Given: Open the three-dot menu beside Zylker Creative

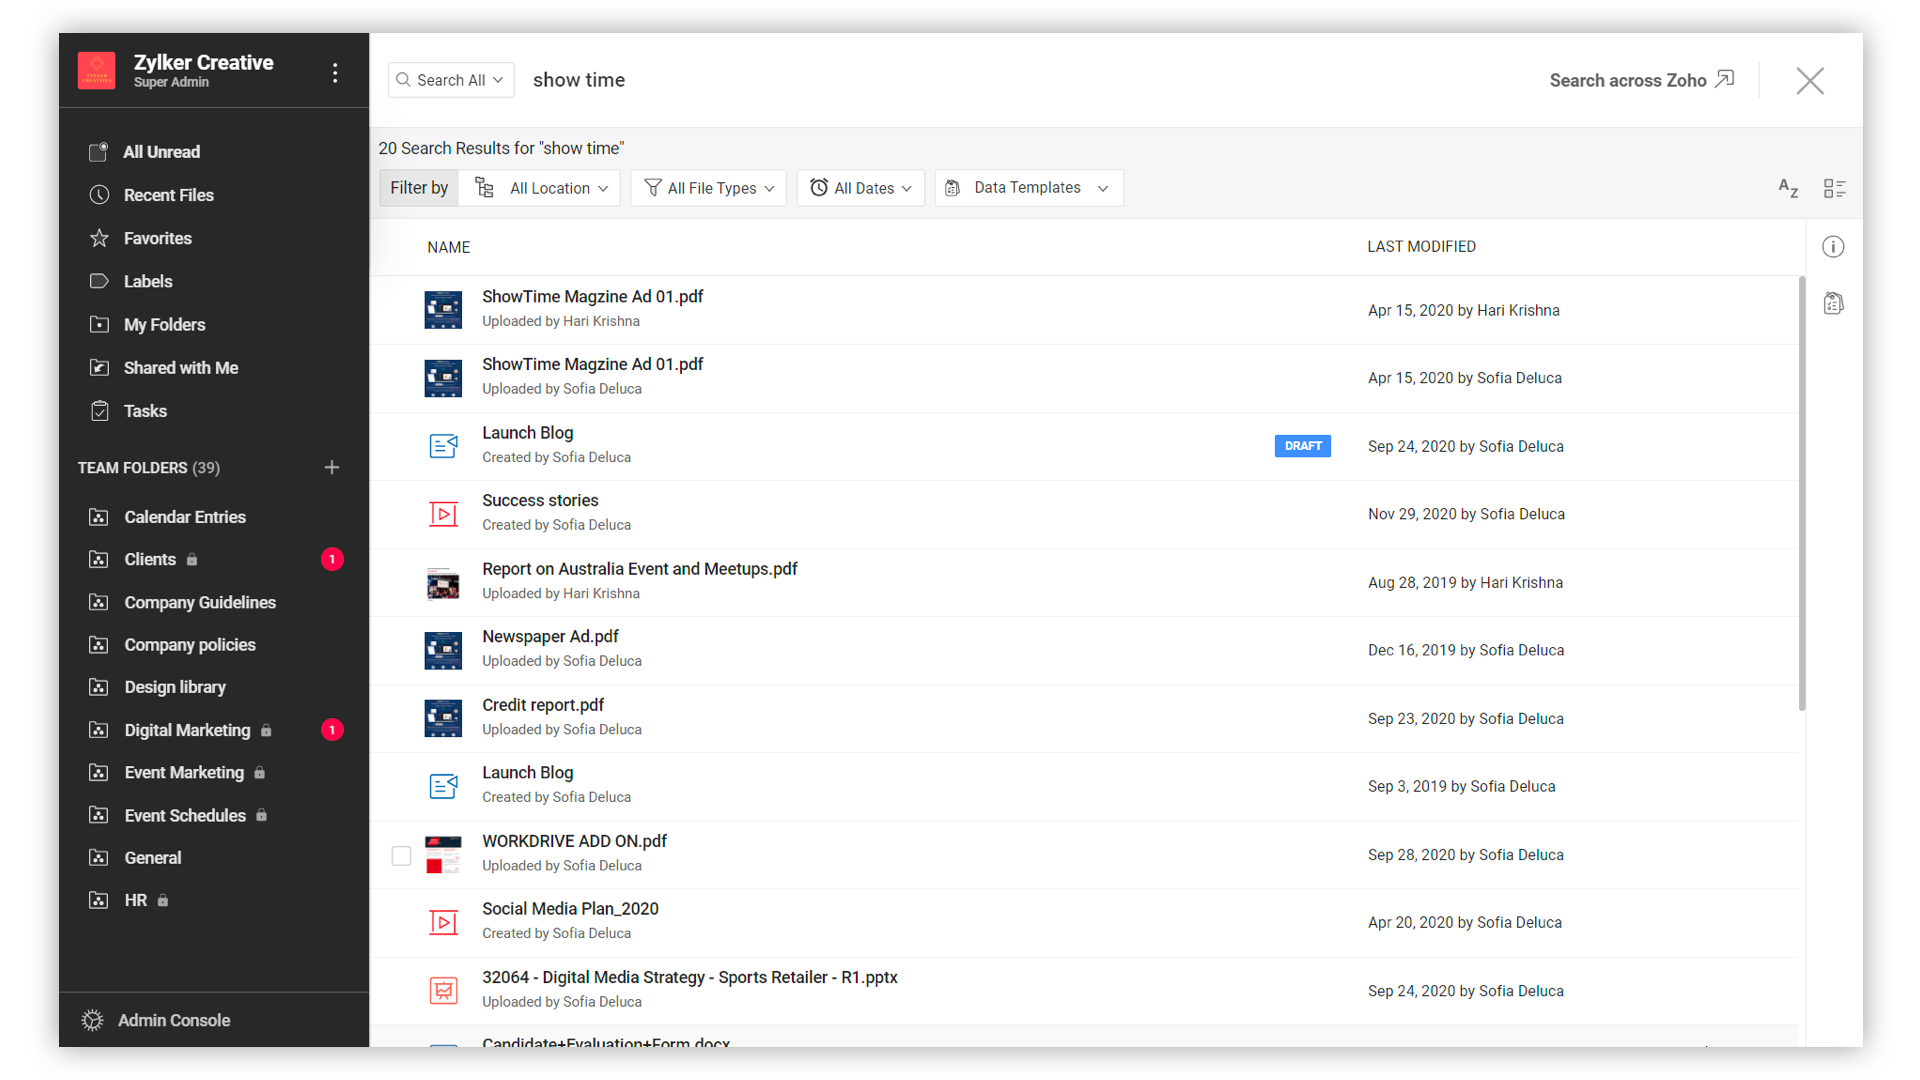Looking at the screenshot, I should [335, 72].
